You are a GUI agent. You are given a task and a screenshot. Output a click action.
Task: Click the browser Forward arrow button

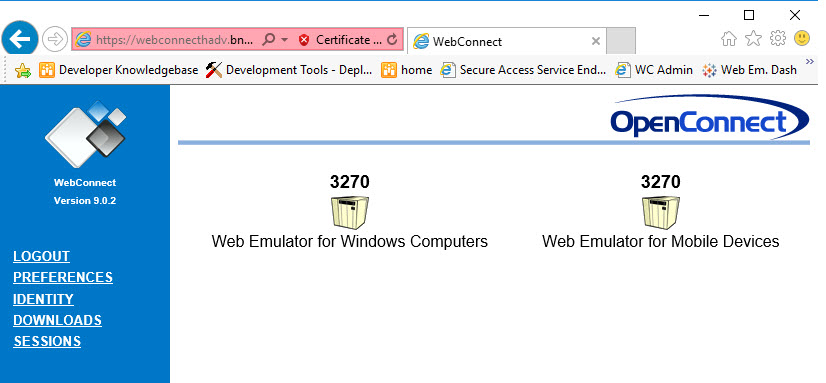pos(55,40)
